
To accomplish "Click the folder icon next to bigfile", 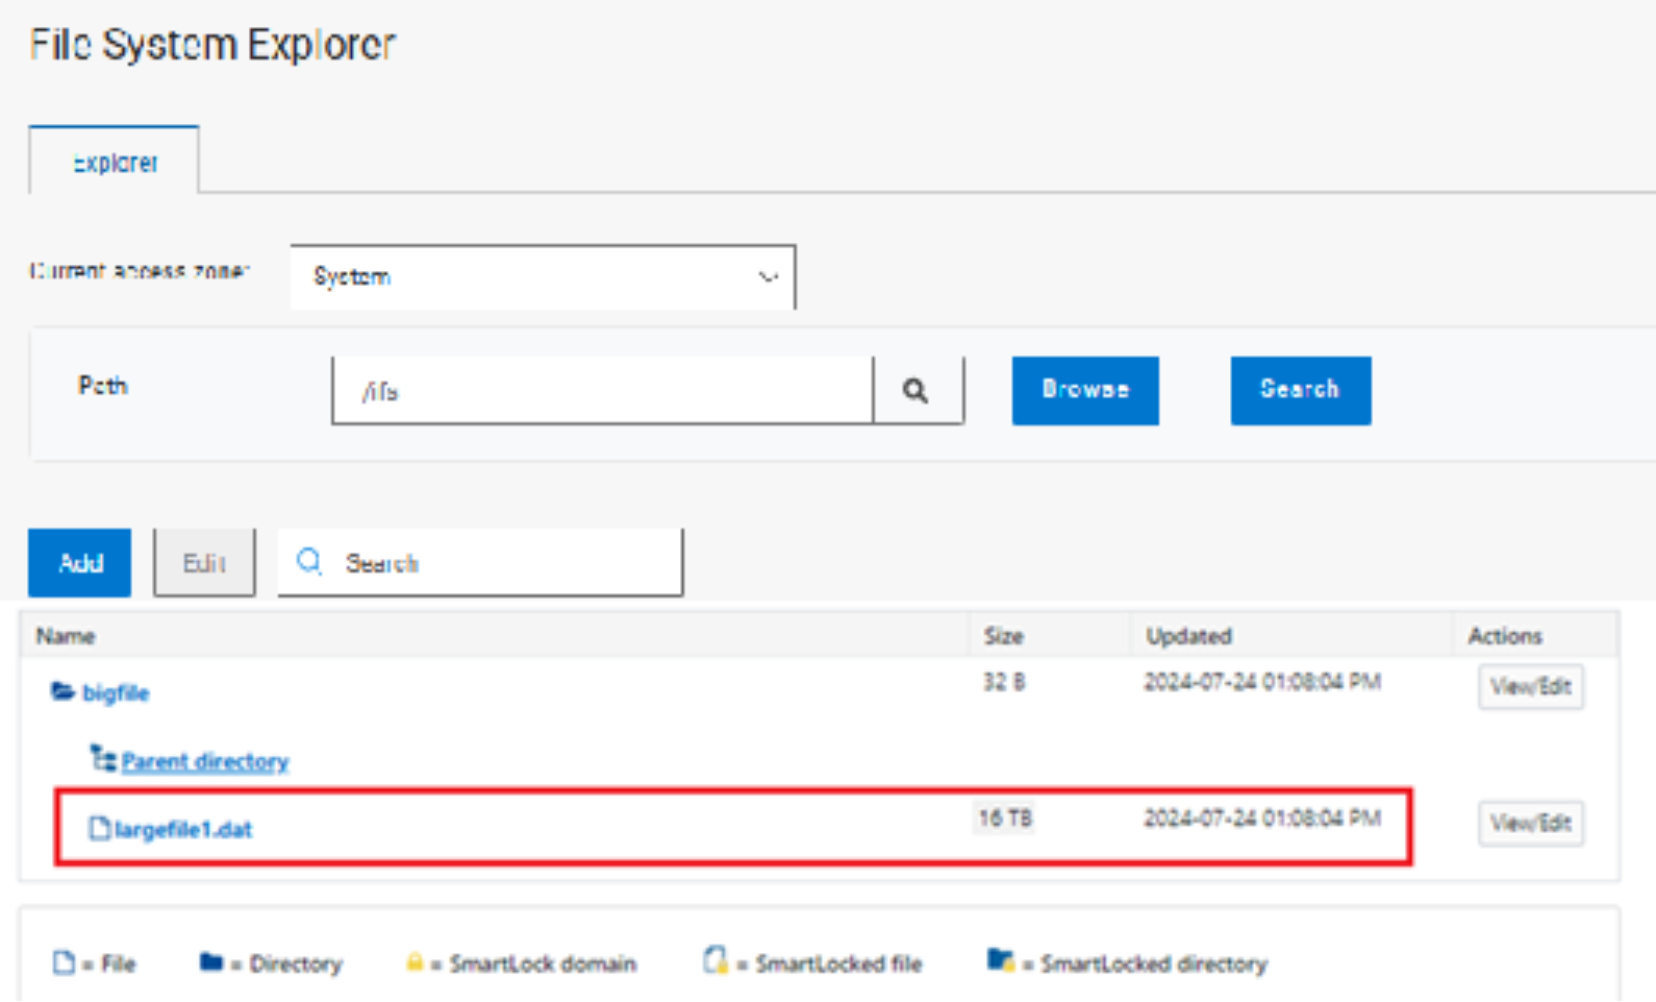I will [x=63, y=691].
